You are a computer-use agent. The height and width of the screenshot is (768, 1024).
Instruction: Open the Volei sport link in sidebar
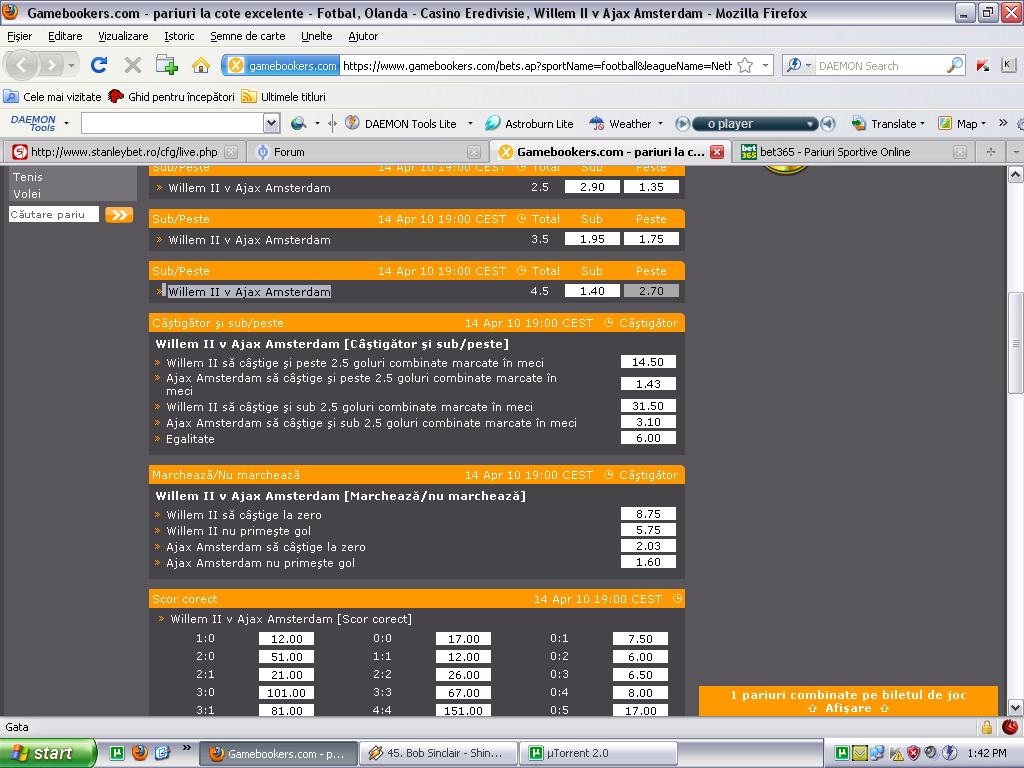coord(27,194)
